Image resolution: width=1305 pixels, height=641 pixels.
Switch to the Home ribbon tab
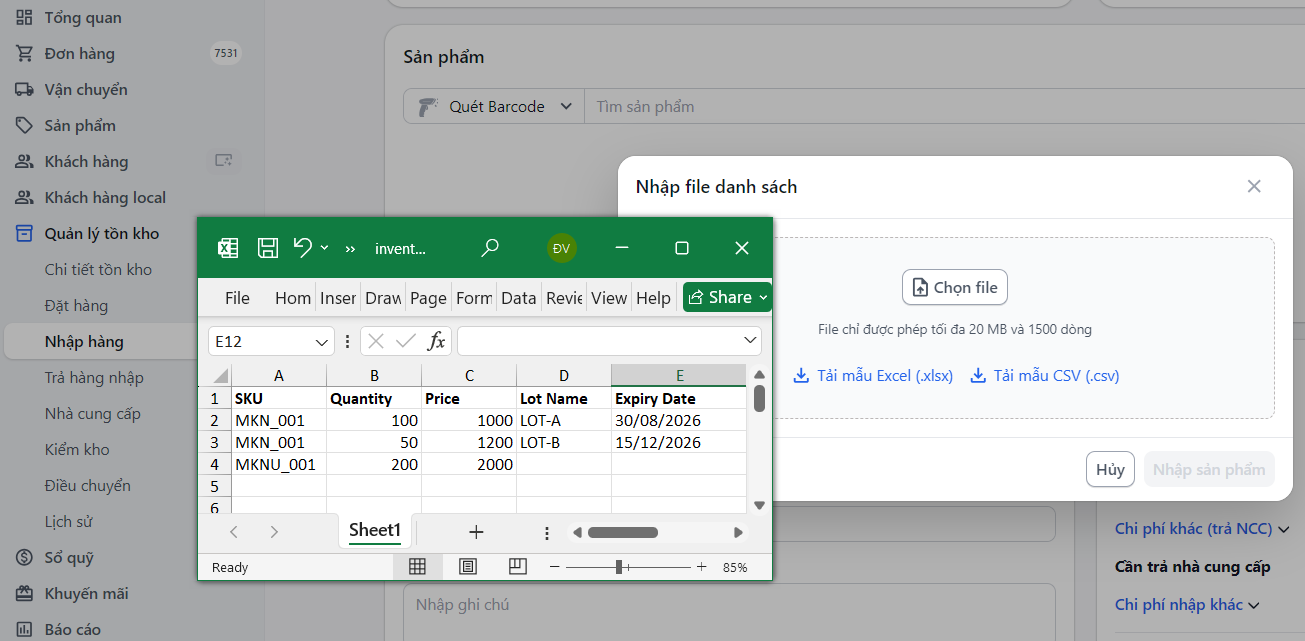(x=293, y=298)
